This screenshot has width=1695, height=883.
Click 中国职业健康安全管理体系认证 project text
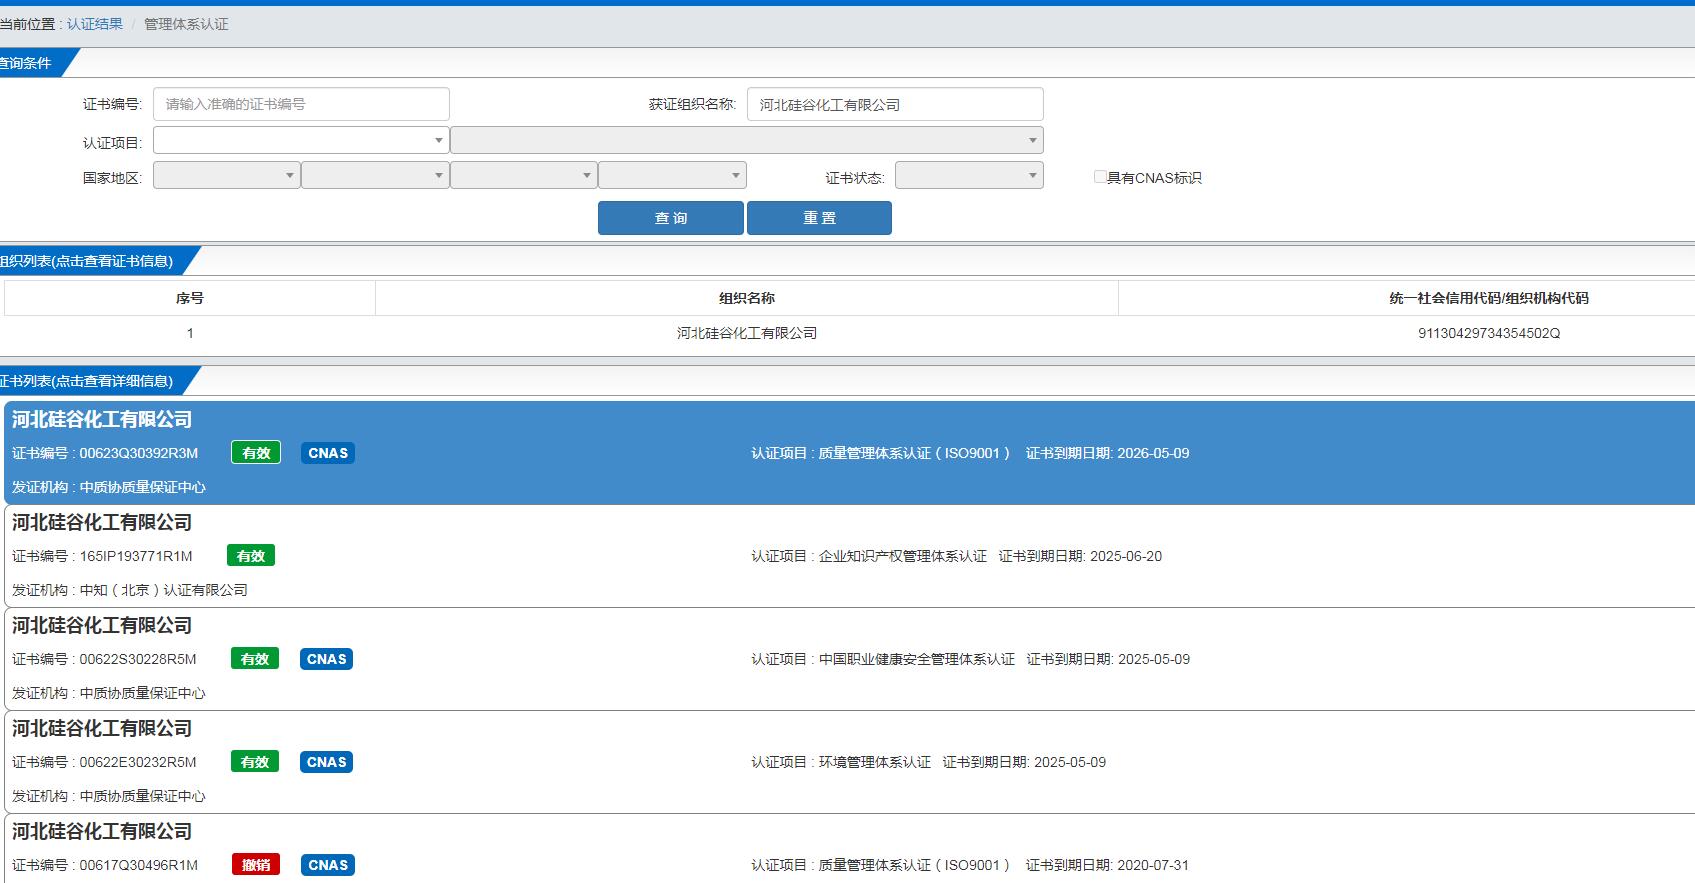(917, 659)
